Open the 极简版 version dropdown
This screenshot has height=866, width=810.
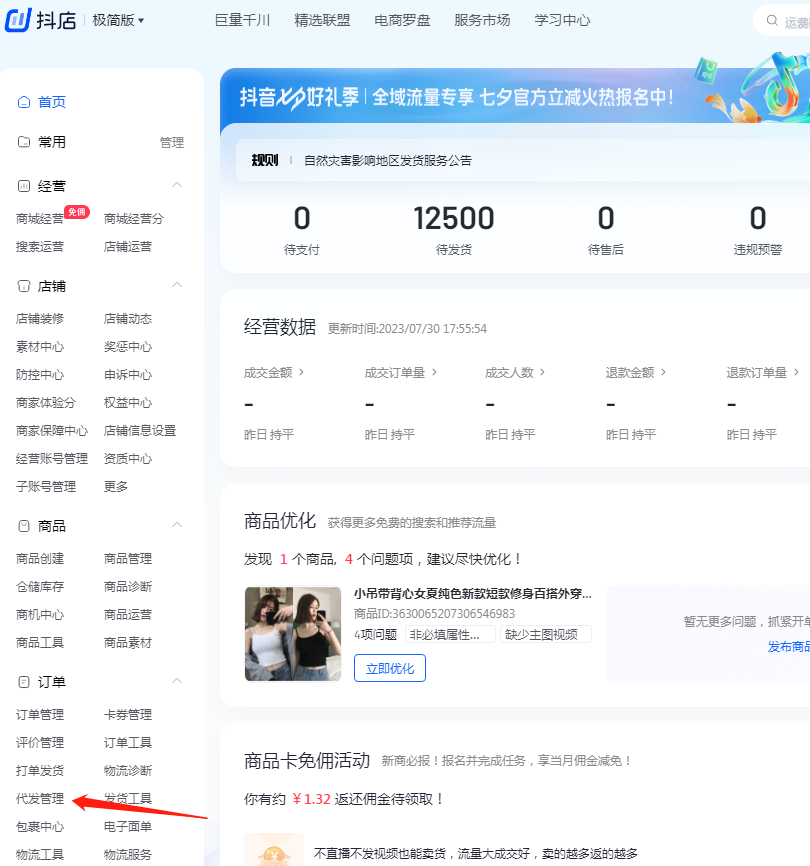118,20
